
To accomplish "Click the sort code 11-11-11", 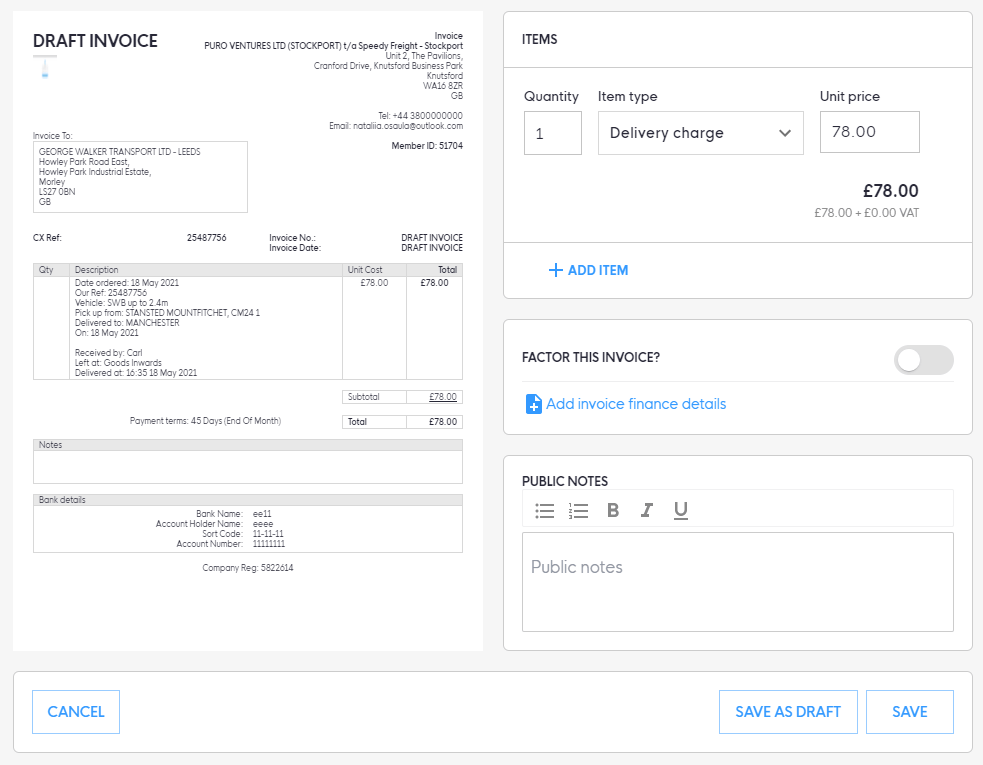I will click(268, 534).
